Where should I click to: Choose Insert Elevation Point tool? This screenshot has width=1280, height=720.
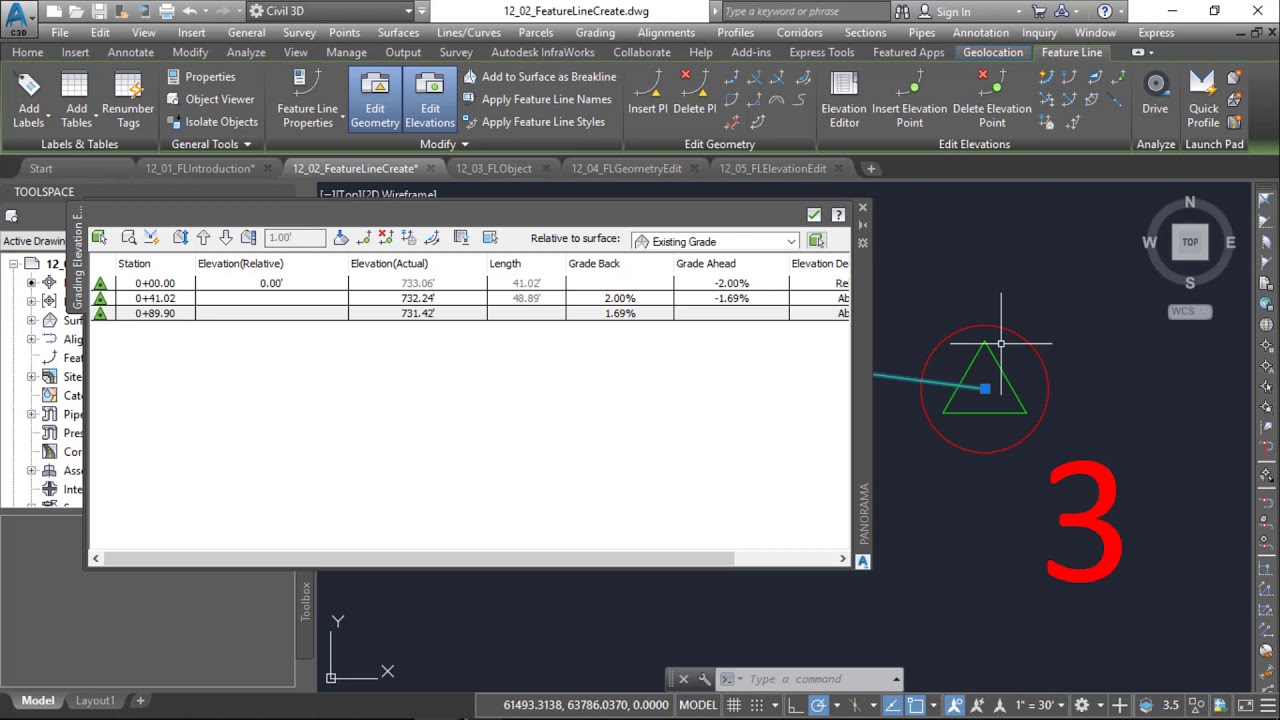click(909, 100)
